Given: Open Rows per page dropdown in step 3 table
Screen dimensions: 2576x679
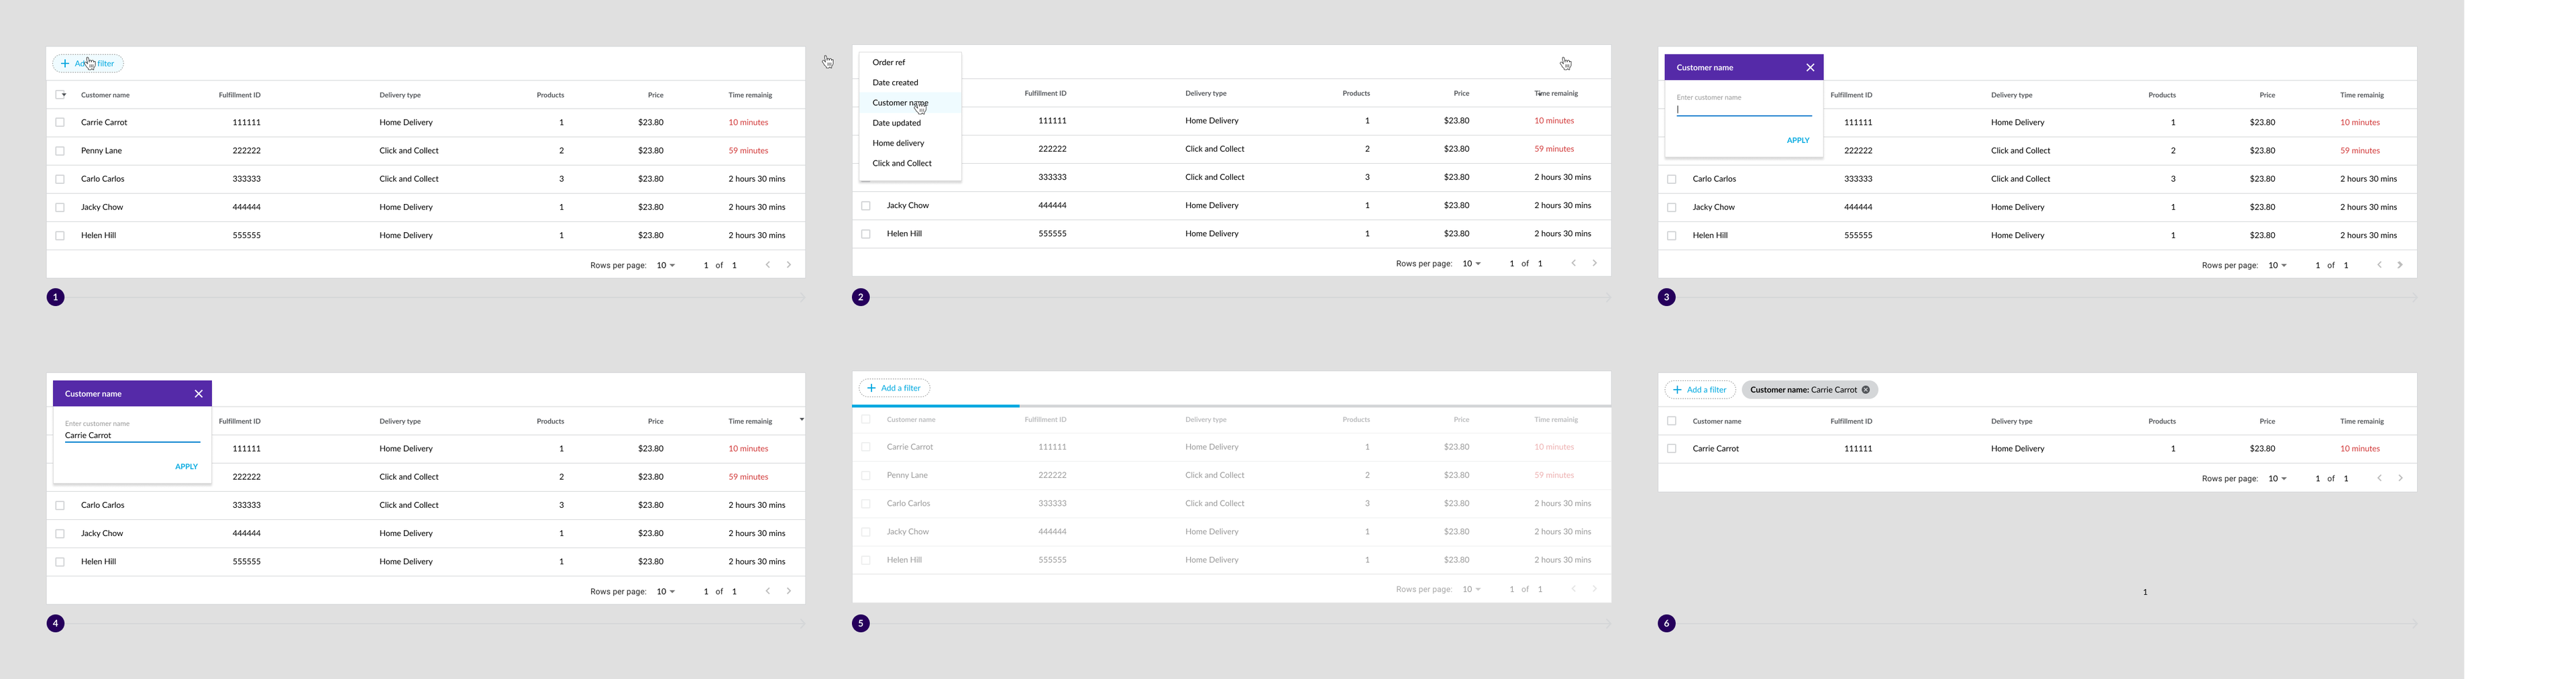Looking at the screenshot, I should (x=2277, y=265).
